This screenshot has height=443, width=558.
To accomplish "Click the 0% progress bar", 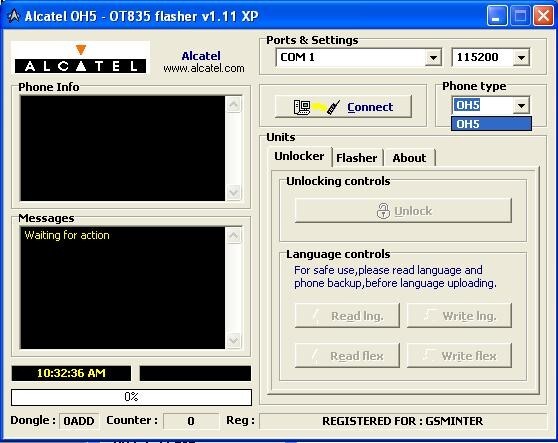I will click(x=131, y=397).
